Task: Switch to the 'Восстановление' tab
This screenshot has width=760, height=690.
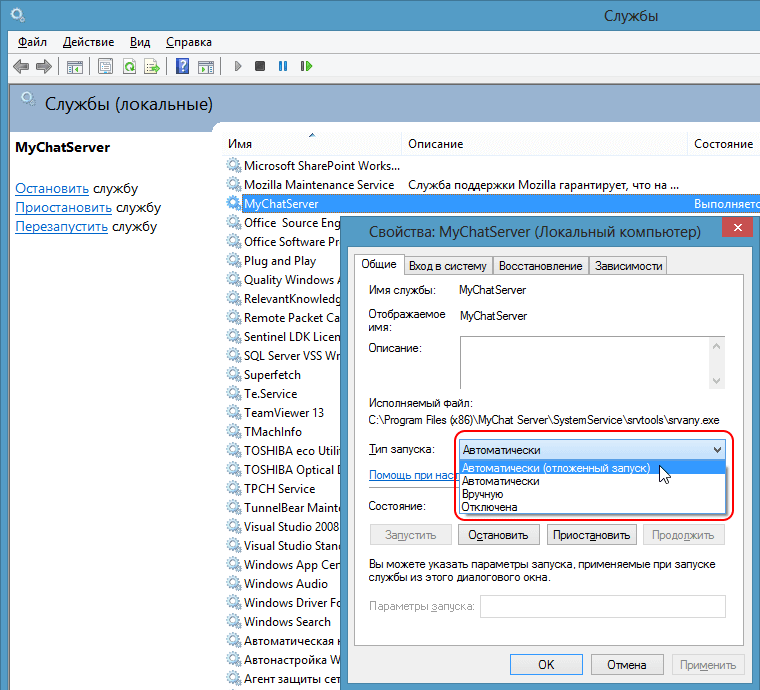Action: tap(540, 266)
